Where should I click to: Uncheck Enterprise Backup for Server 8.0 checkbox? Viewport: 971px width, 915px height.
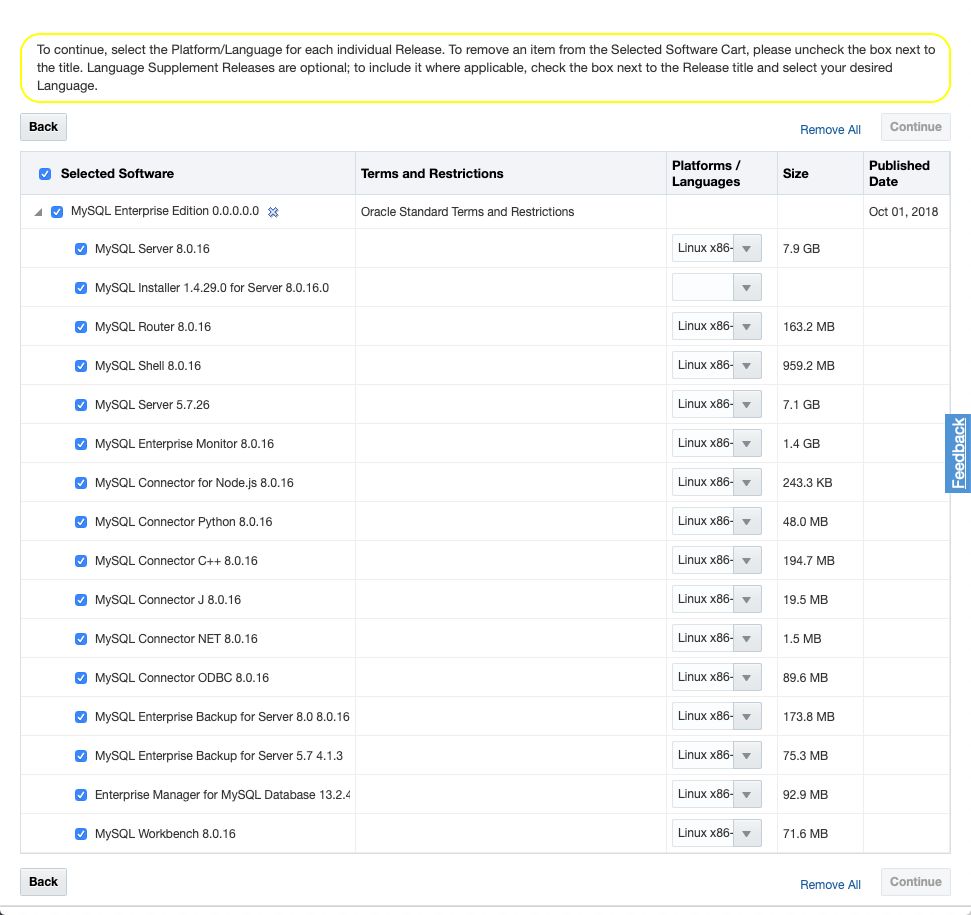(81, 717)
